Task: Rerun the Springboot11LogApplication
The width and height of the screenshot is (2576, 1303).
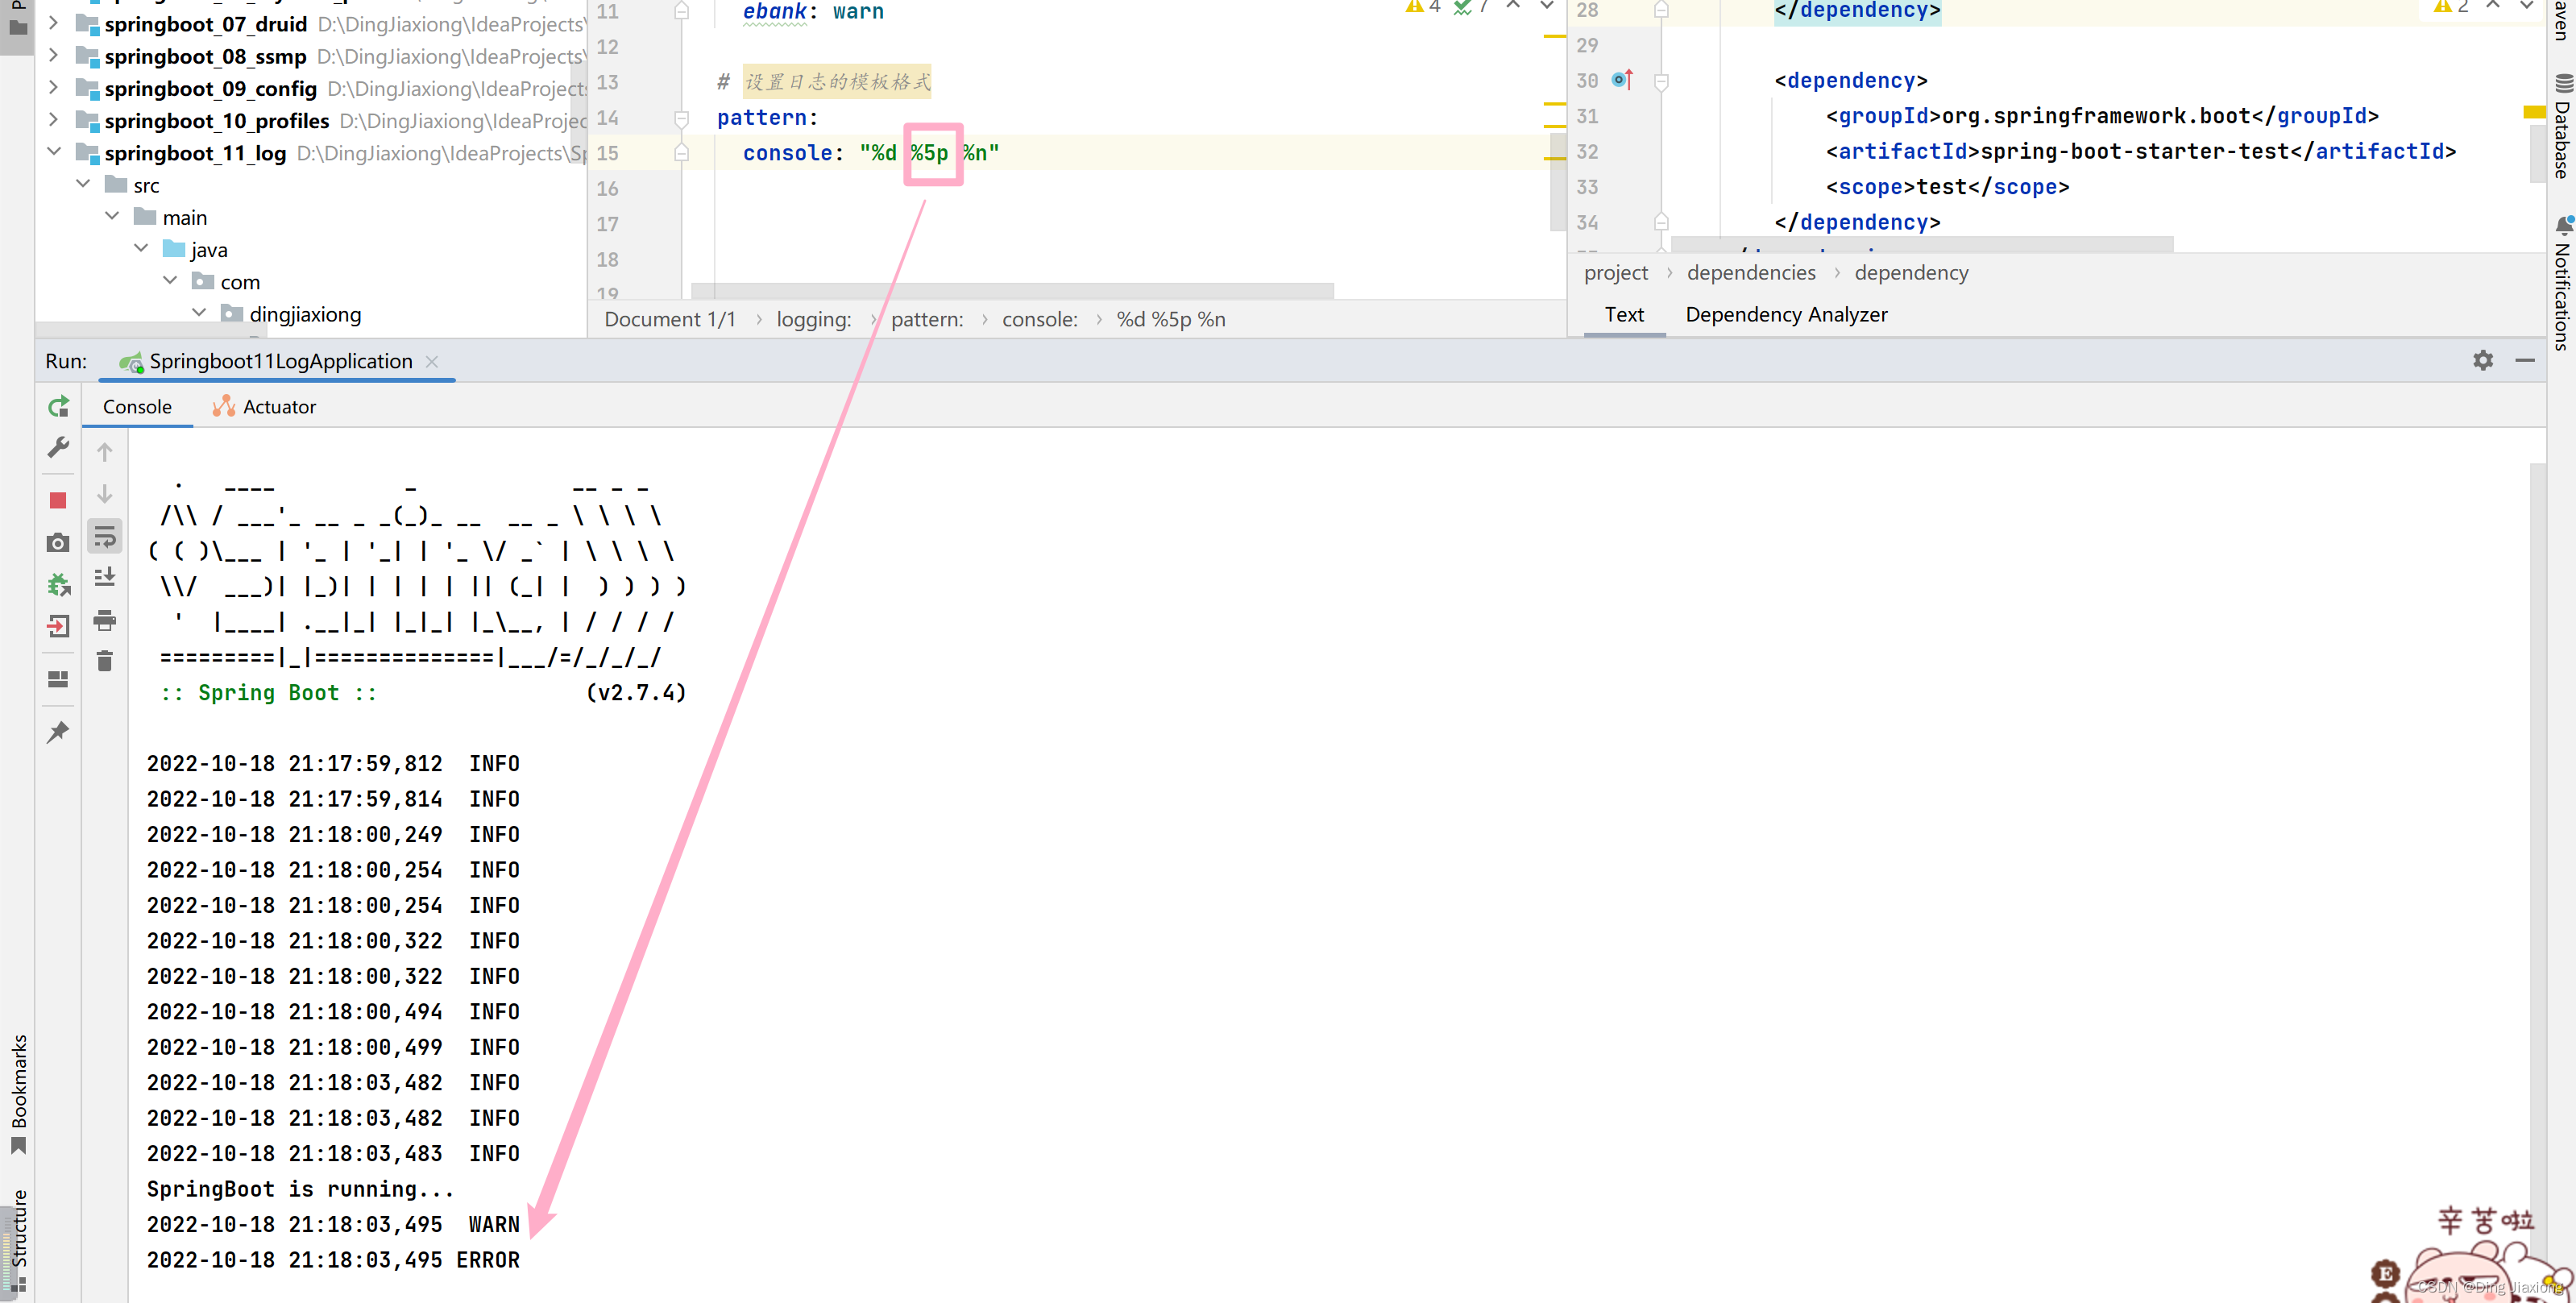Action: (x=58, y=406)
